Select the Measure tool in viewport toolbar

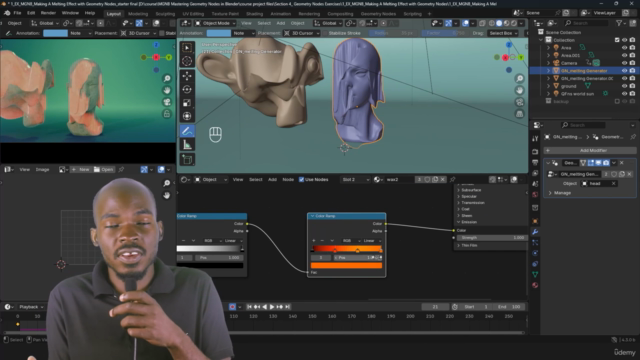[187, 144]
